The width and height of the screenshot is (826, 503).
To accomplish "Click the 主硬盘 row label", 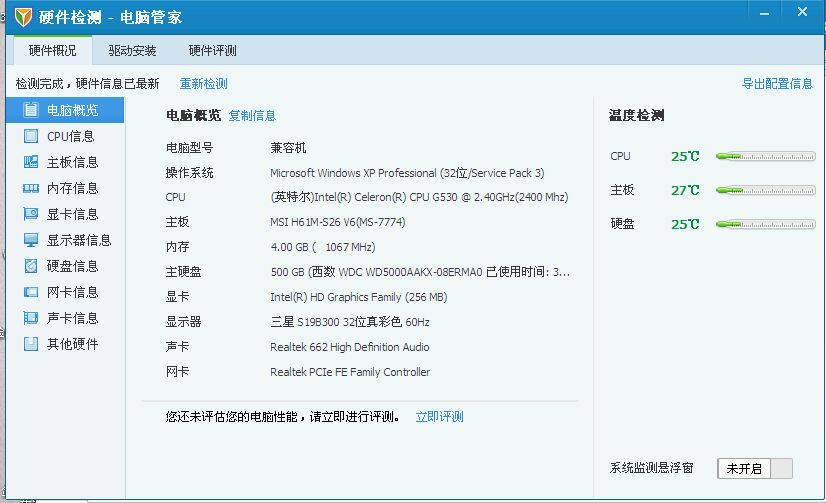I will point(183,272).
